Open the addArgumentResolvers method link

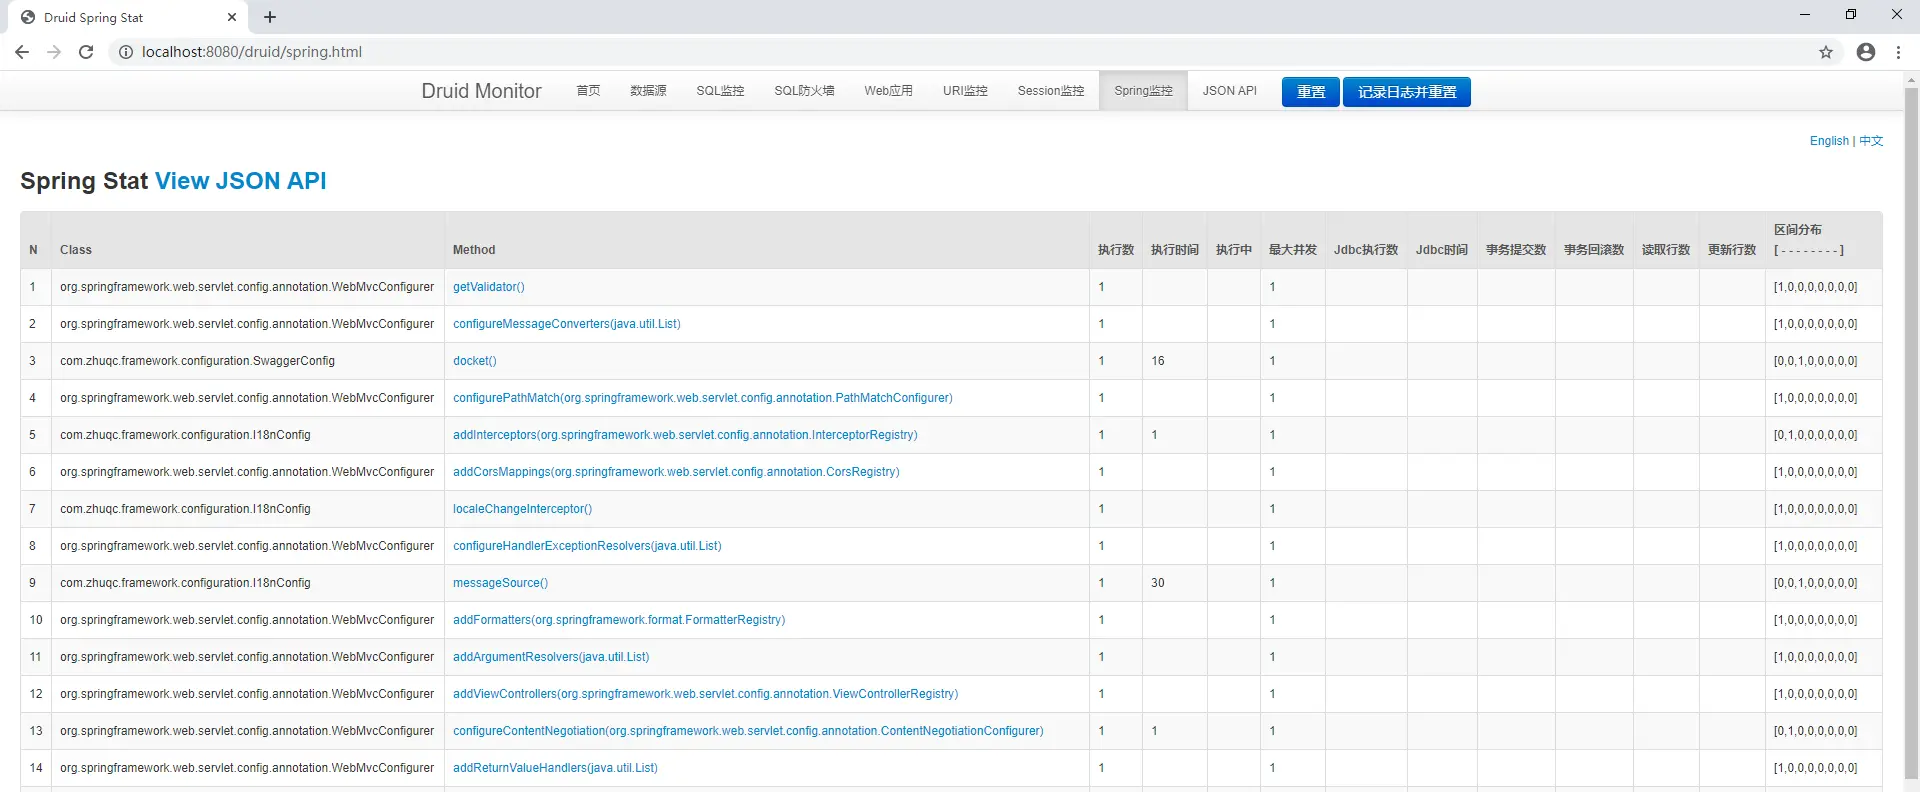point(551,657)
